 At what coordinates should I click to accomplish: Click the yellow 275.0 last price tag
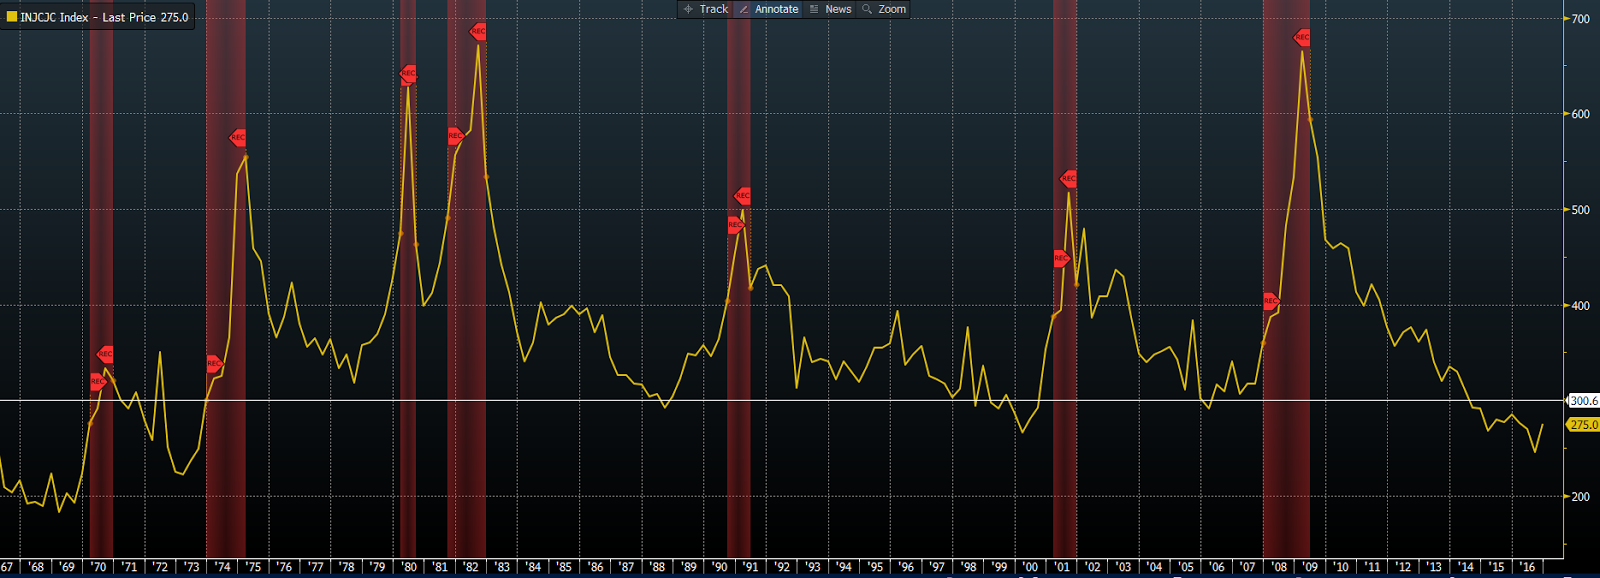tap(1583, 425)
